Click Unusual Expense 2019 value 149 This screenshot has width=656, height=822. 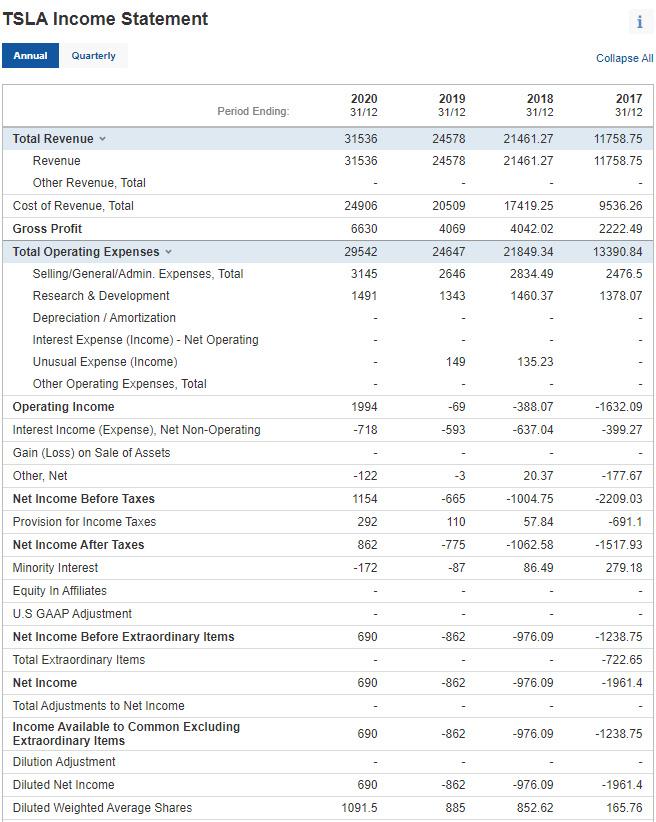tap(456, 362)
